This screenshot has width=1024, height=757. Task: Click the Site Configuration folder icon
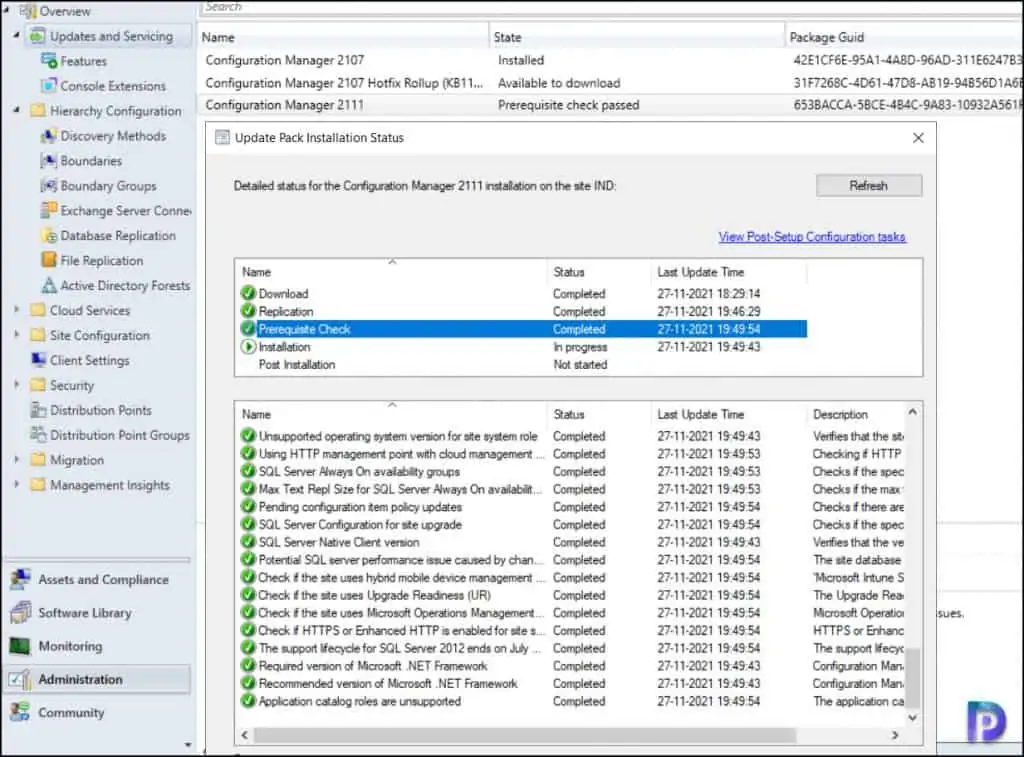point(39,335)
